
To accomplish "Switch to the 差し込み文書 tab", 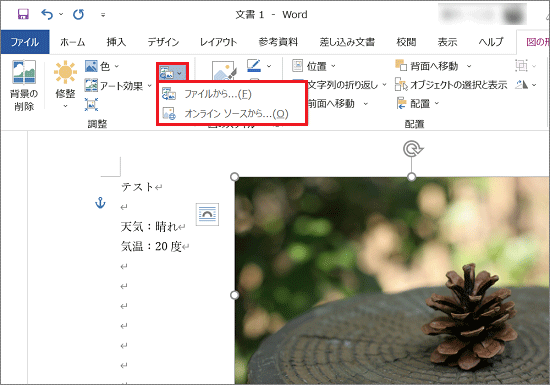I will pyautogui.click(x=347, y=42).
